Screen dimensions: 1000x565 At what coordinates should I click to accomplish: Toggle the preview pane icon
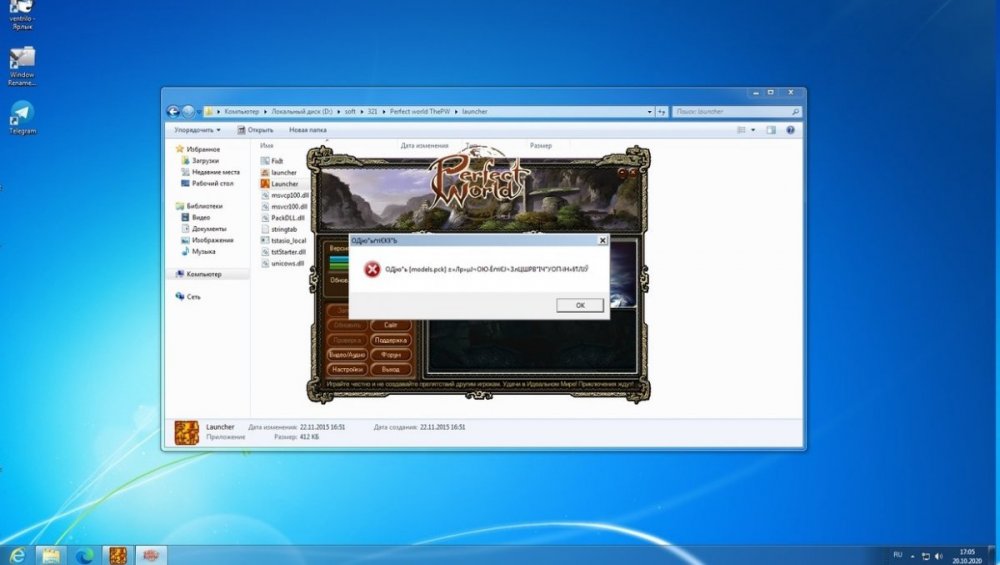tap(771, 130)
